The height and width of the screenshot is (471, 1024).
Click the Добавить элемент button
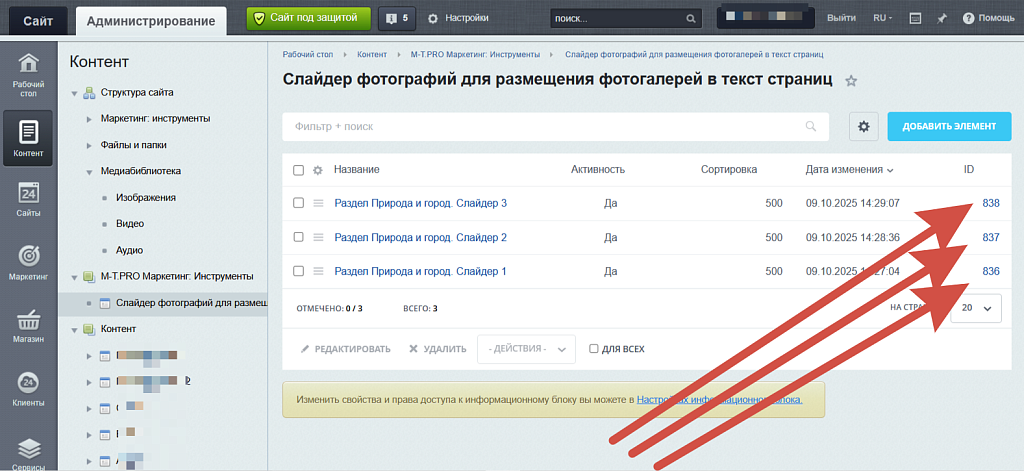(949, 126)
